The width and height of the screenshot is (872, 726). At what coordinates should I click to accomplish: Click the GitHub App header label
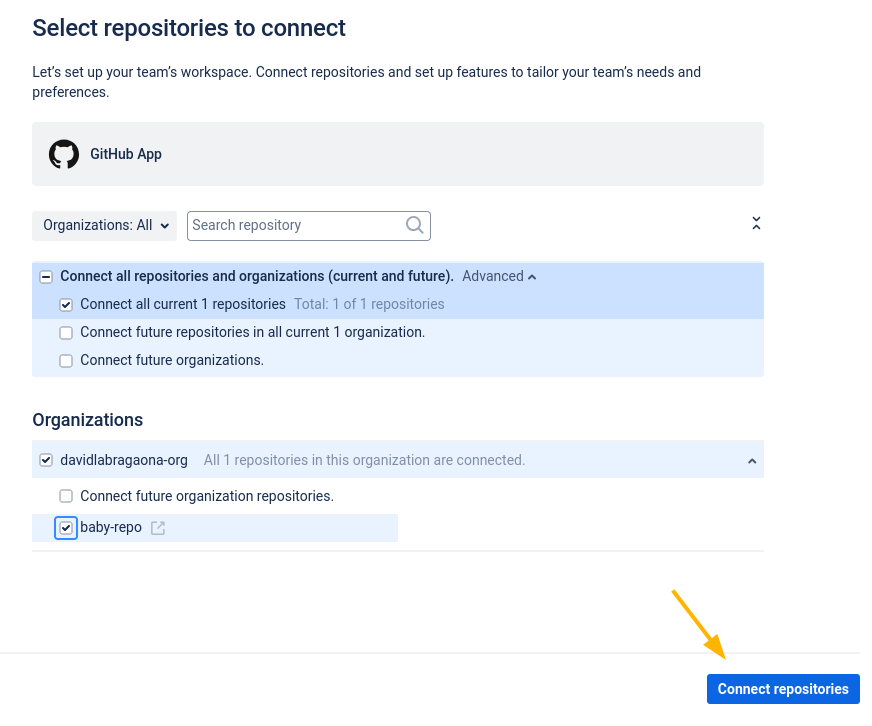(x=126, y=154)
